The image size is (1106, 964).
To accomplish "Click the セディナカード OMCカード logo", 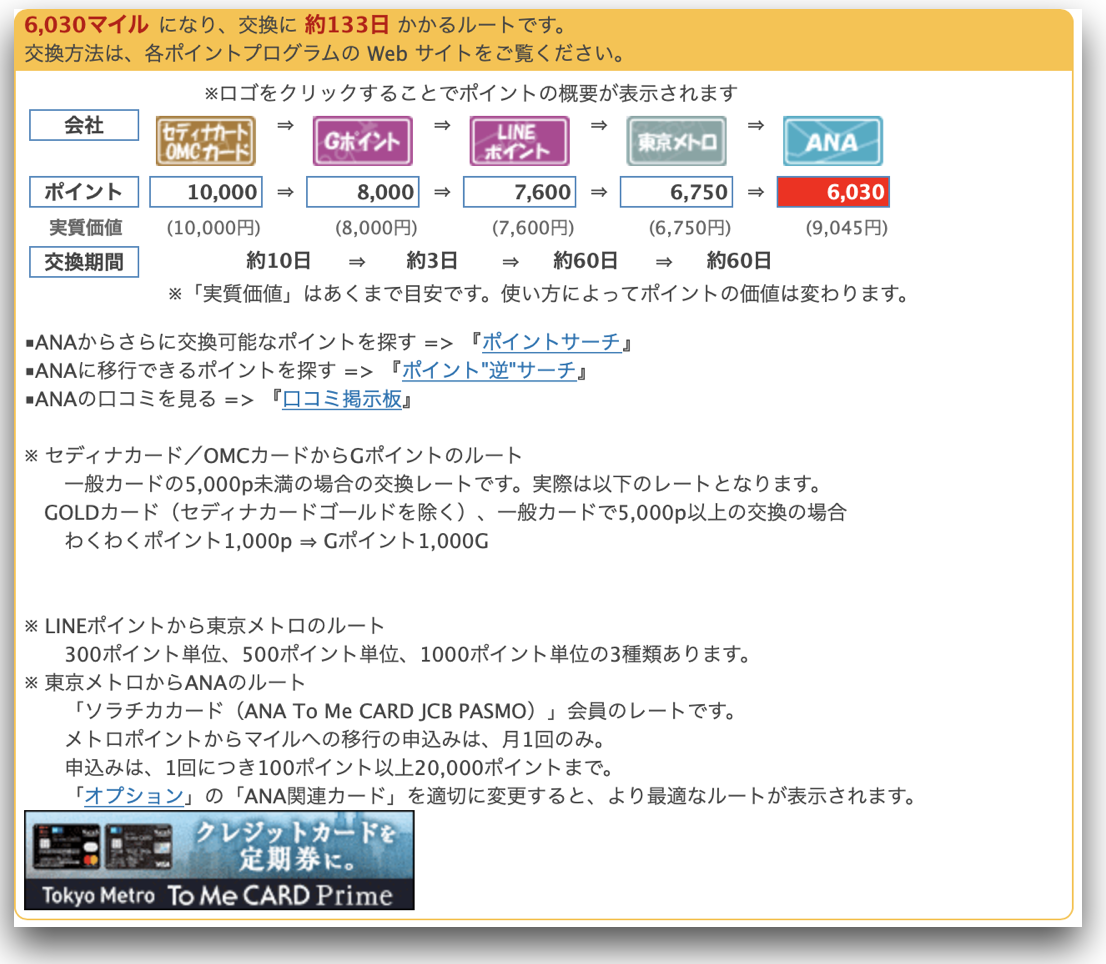I will (x=205, y=141).
